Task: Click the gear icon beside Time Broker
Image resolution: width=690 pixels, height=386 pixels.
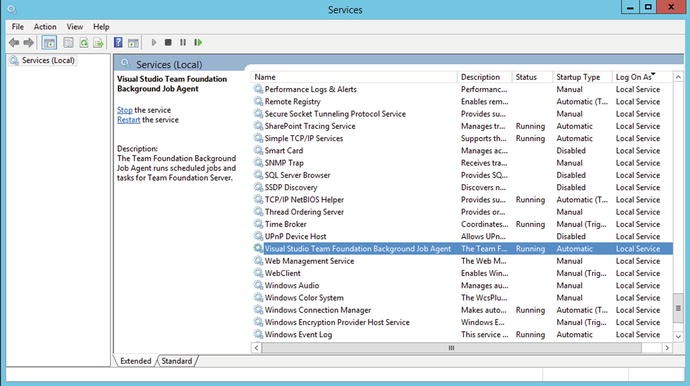Action: click(x=258, y=224)
